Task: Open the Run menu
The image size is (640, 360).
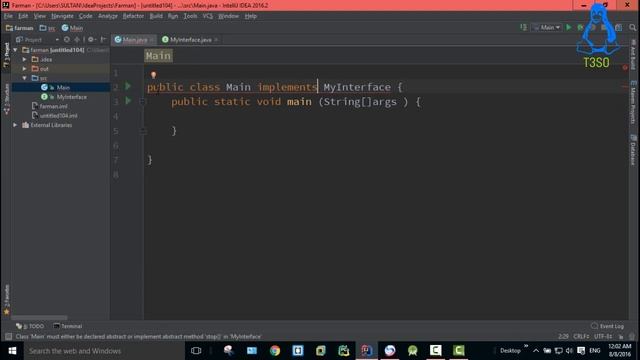Action: tap(173, 16)
